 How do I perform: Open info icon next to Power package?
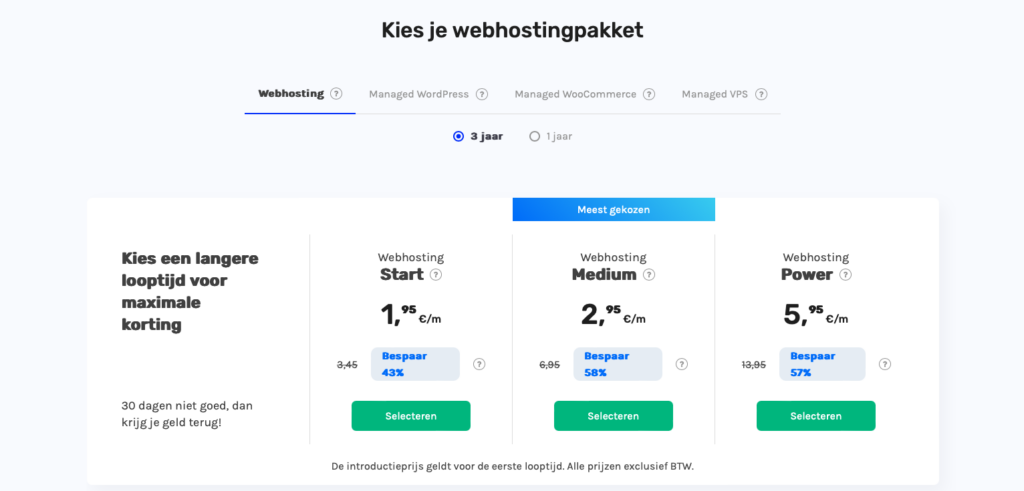pos(846,275)
